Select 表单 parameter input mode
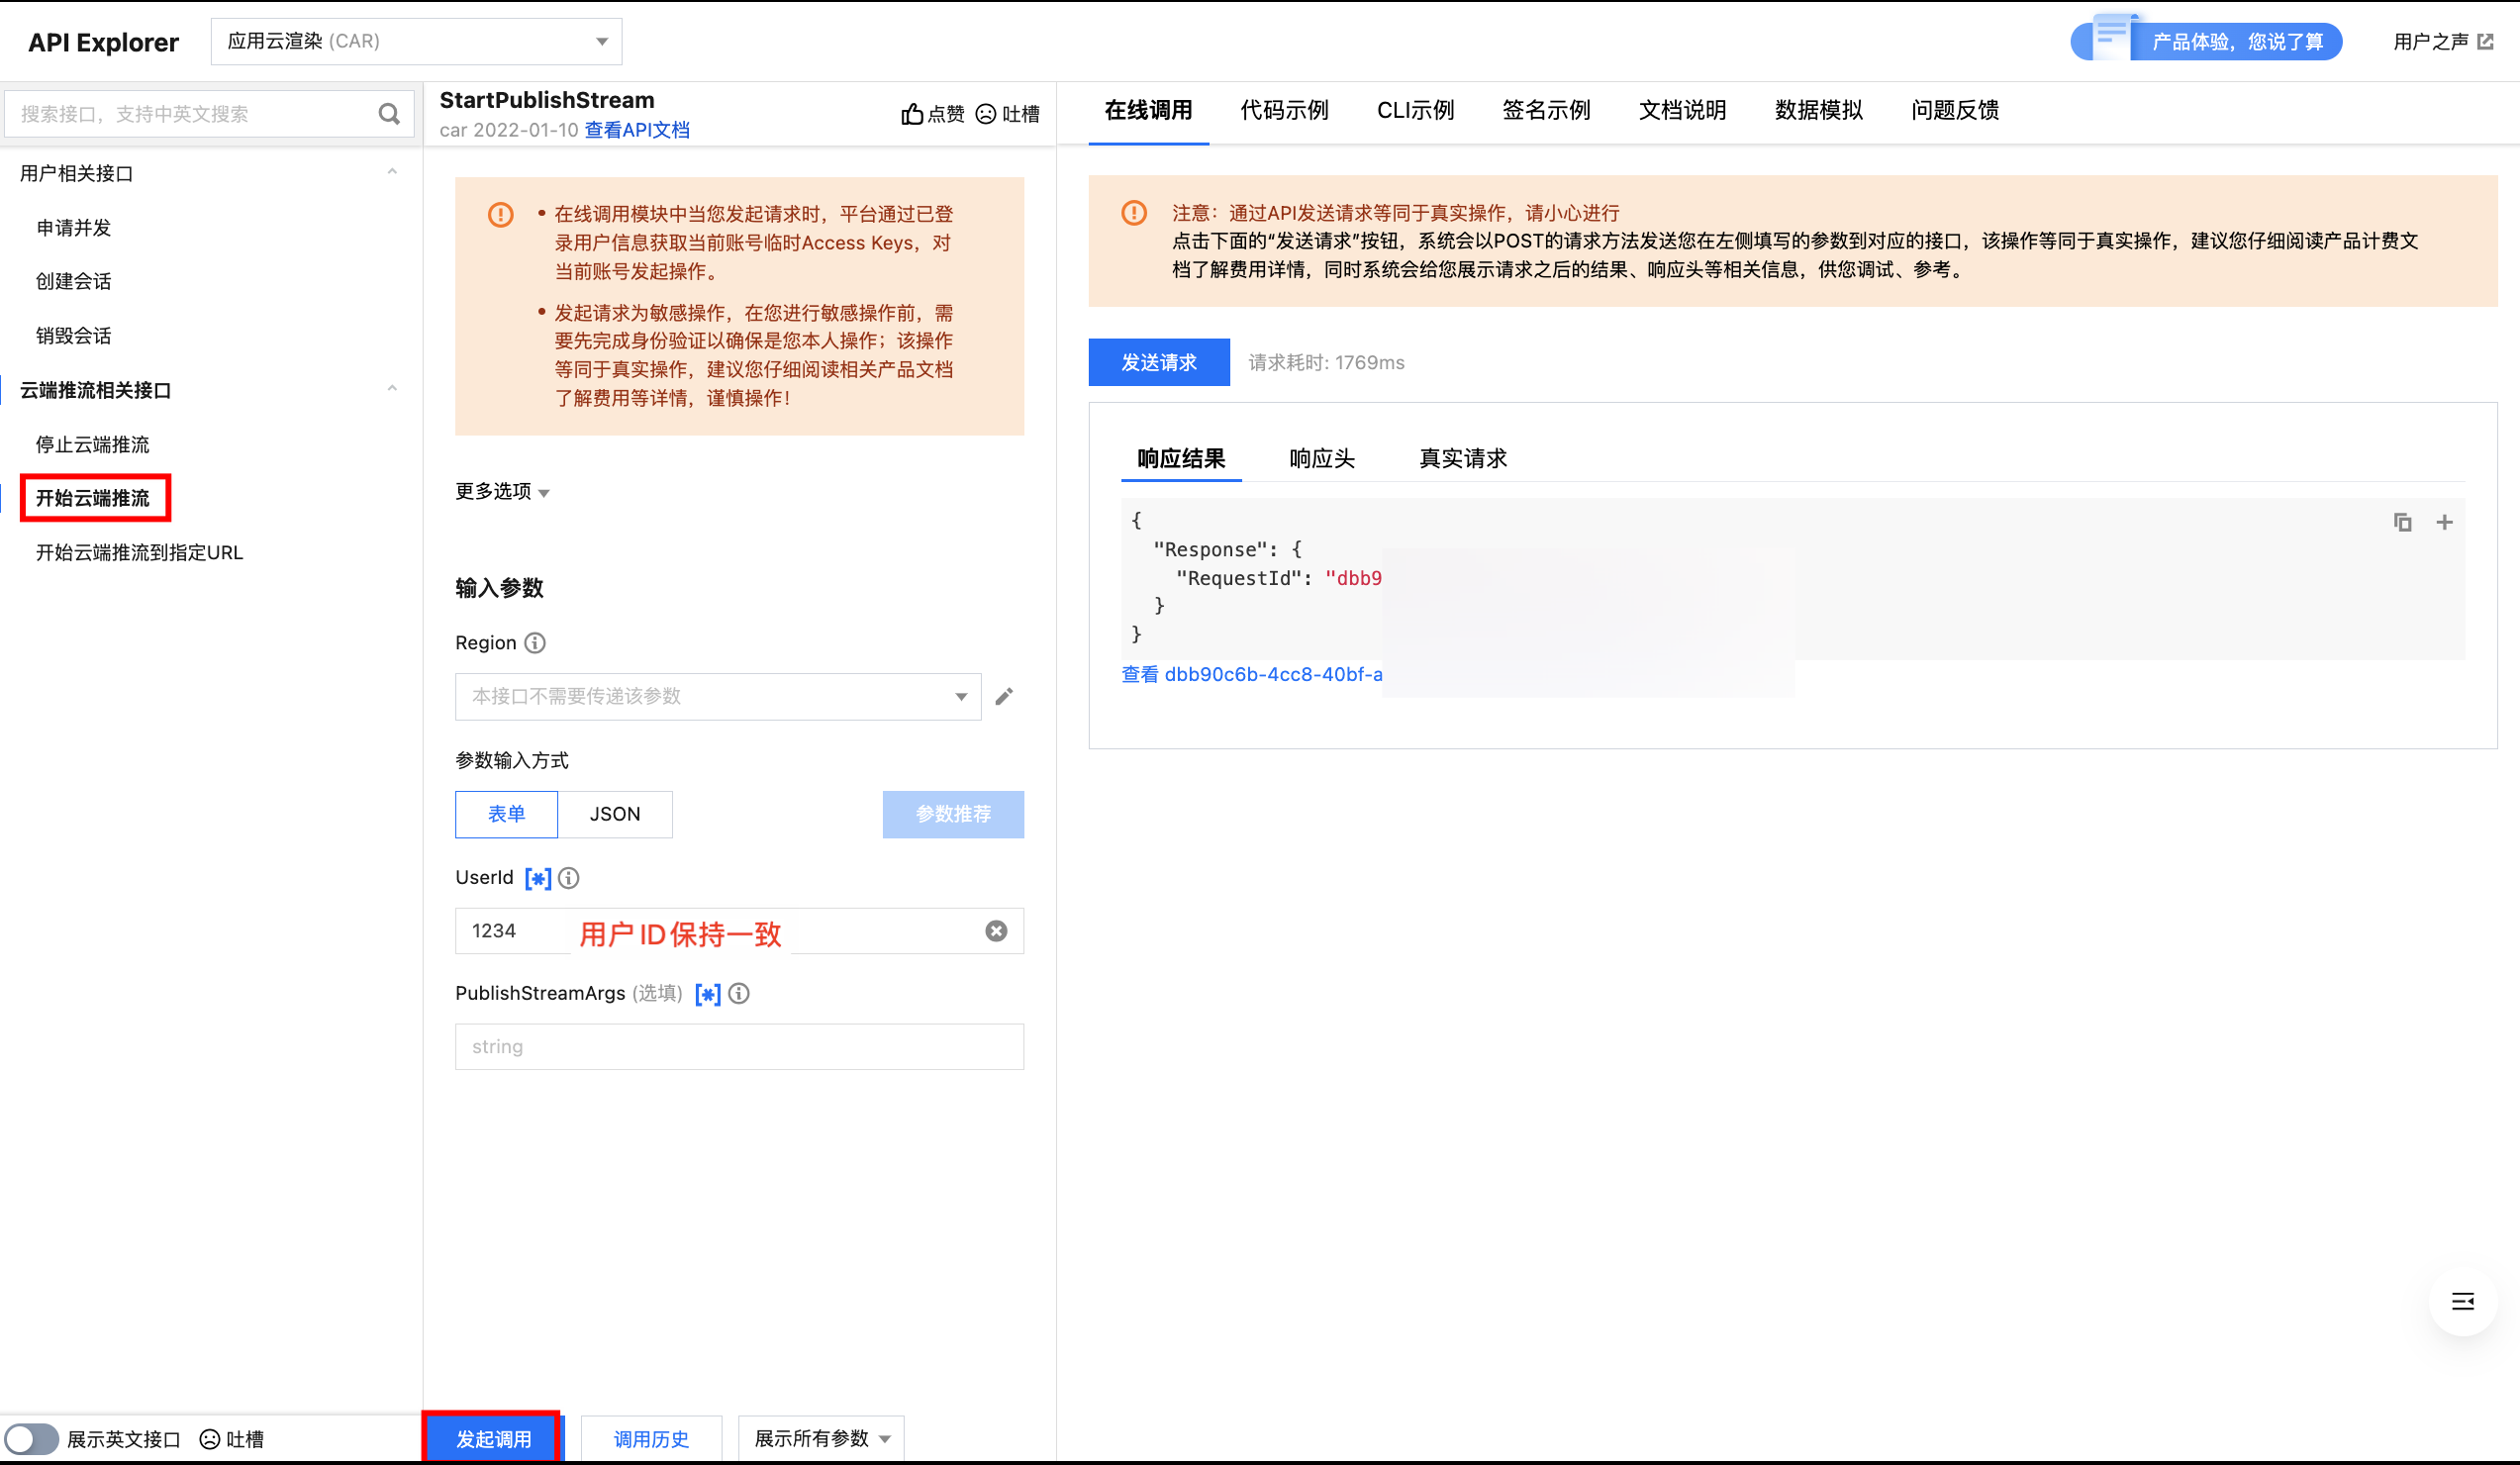 point(506,814)
